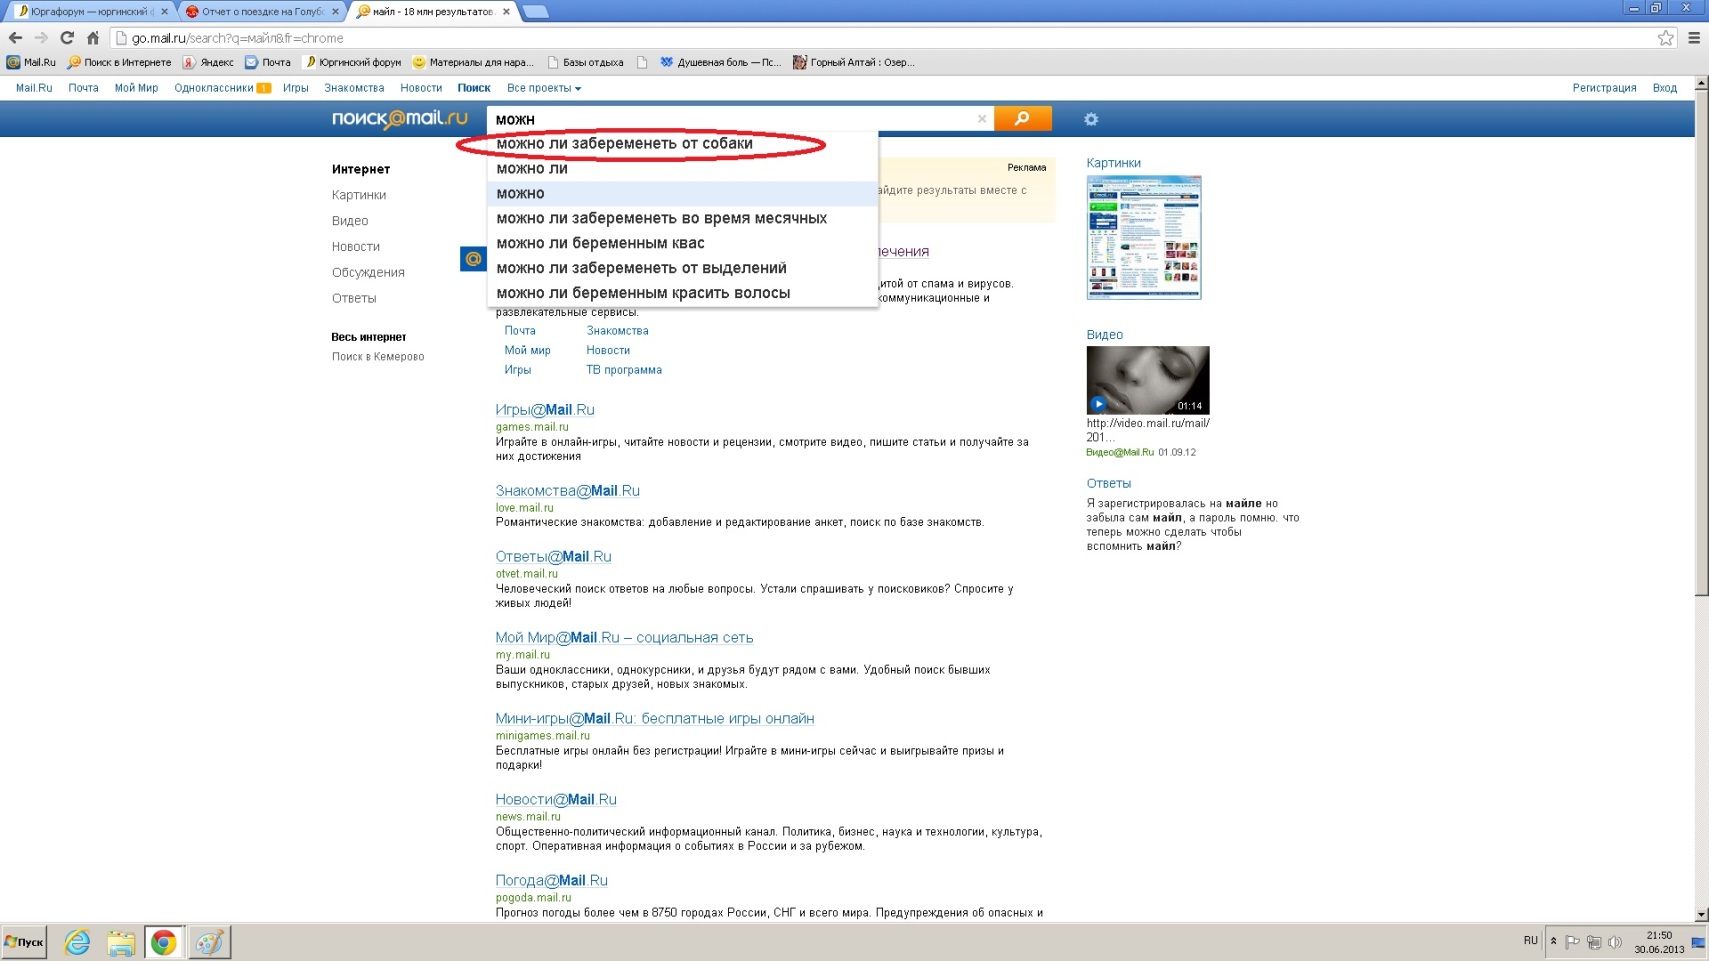Image resolution: width=1709 pixels, height=961 pixels.
Task: Open search settings gear icon
Action: pyautogui.click(x=1091, y=119)
